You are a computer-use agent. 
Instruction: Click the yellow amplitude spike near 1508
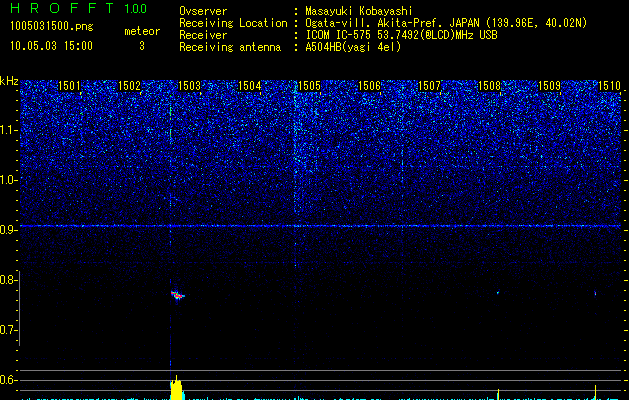498,394
